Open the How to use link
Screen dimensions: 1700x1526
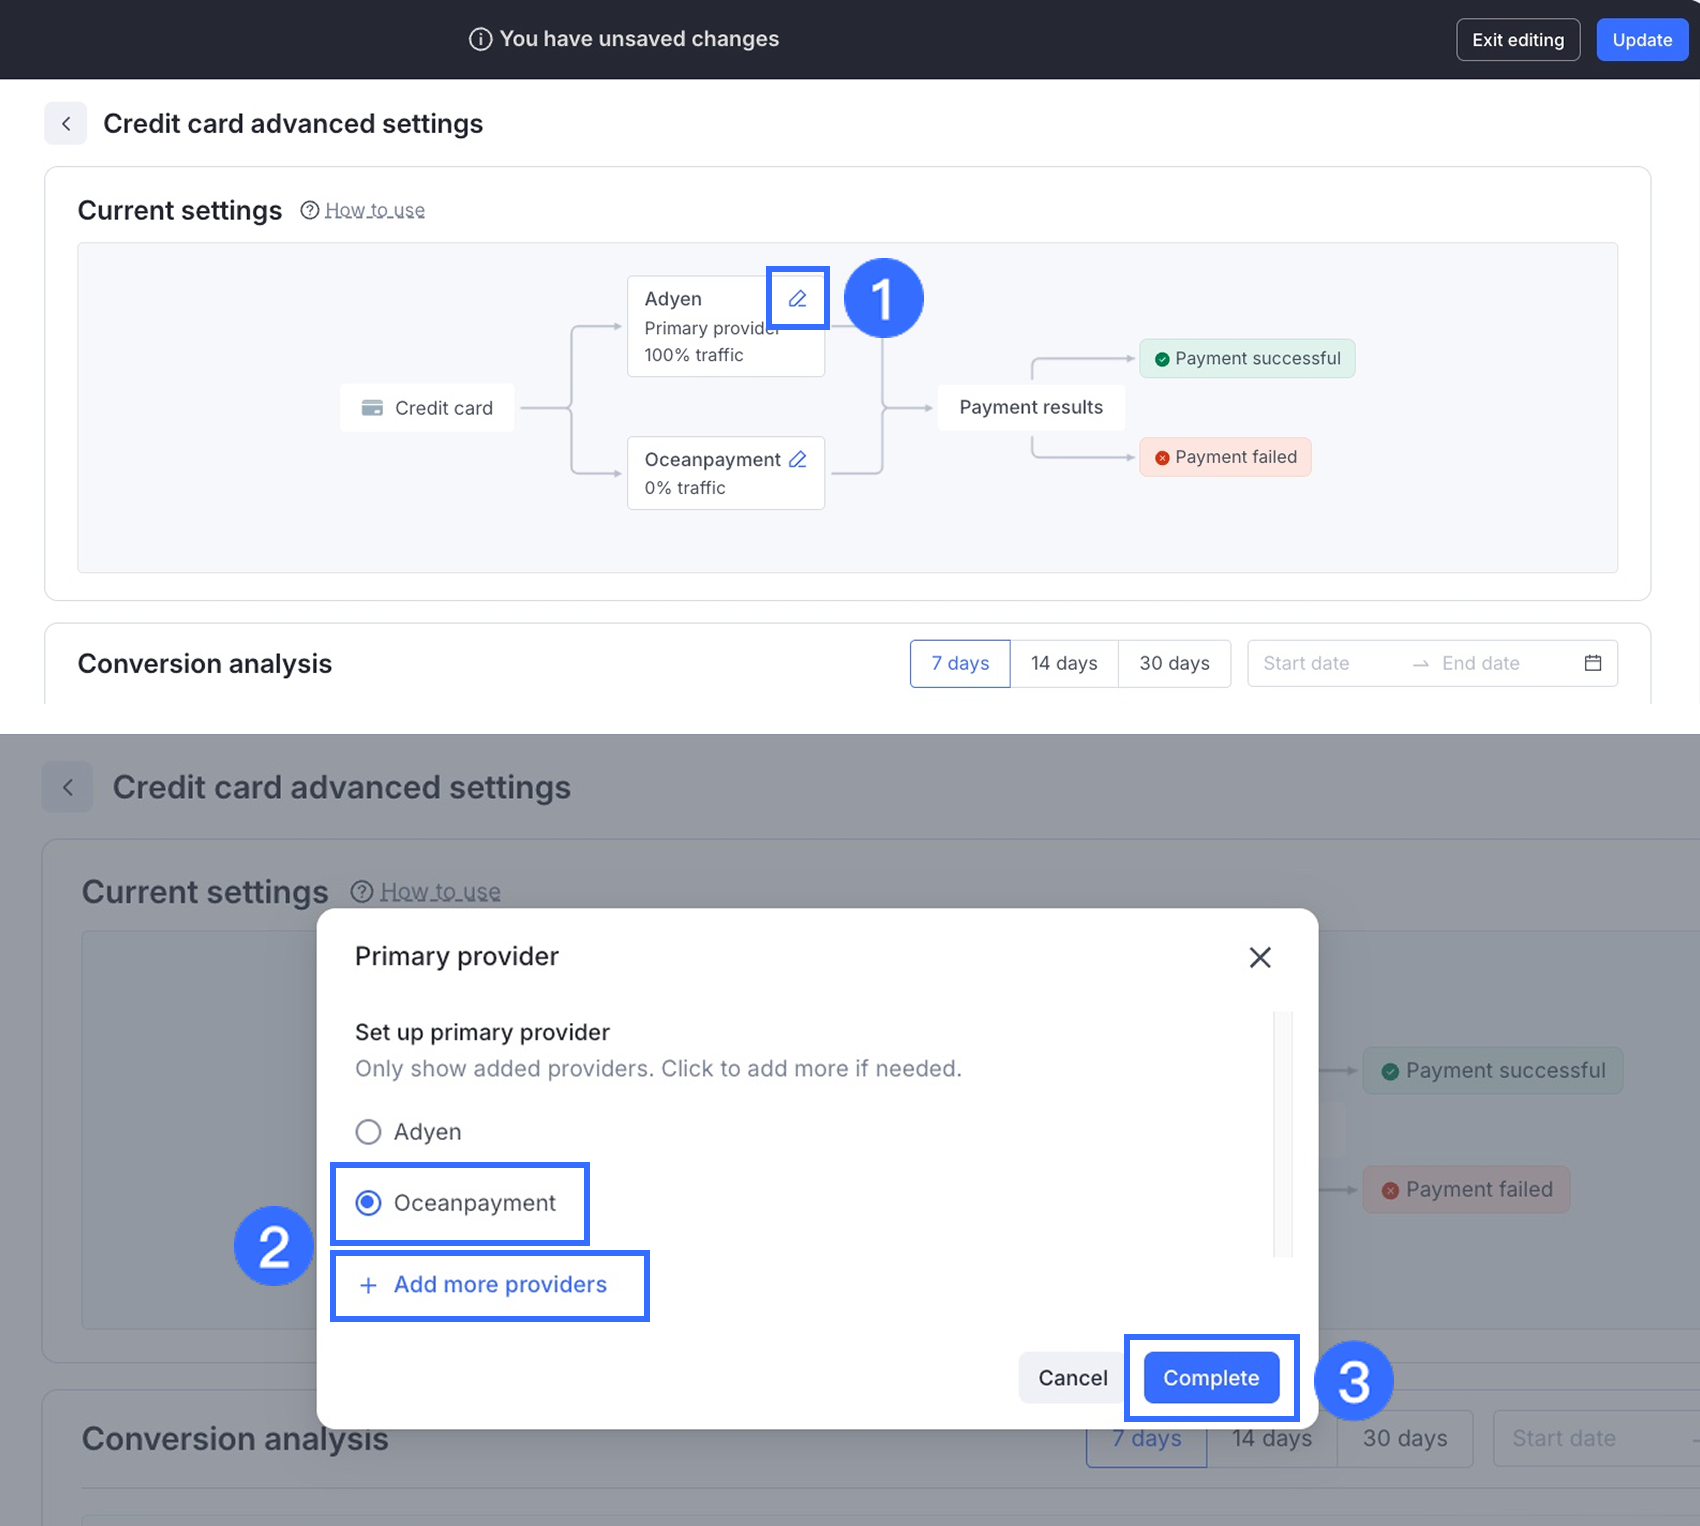pos(375,210)
